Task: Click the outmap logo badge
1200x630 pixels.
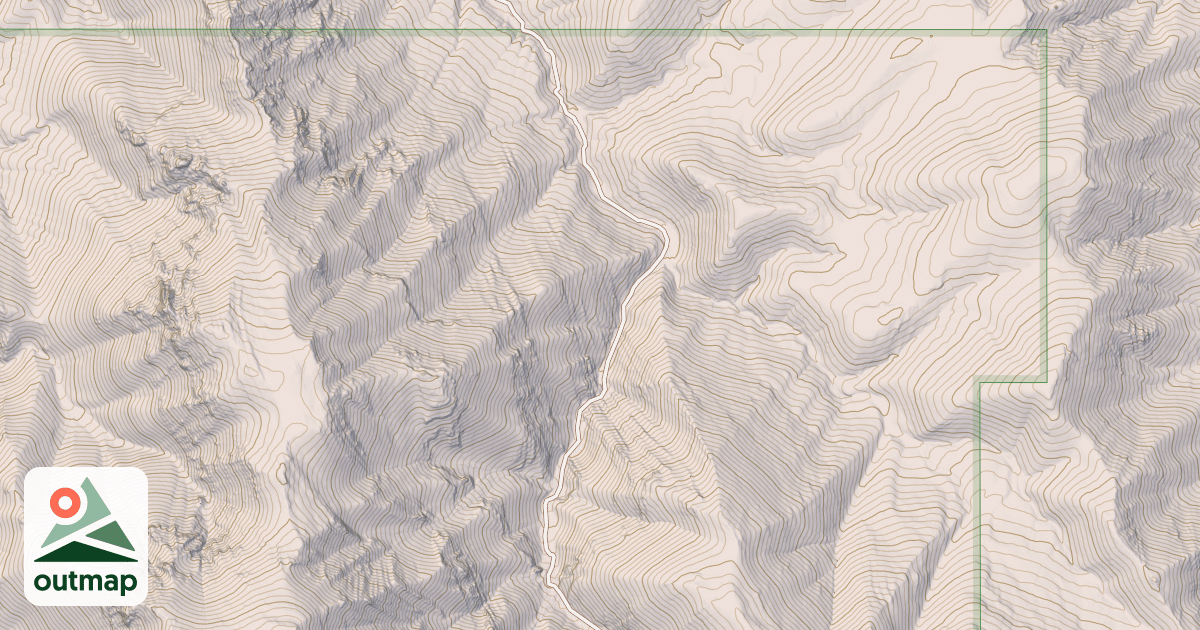Action: click(x=86, y=536)
